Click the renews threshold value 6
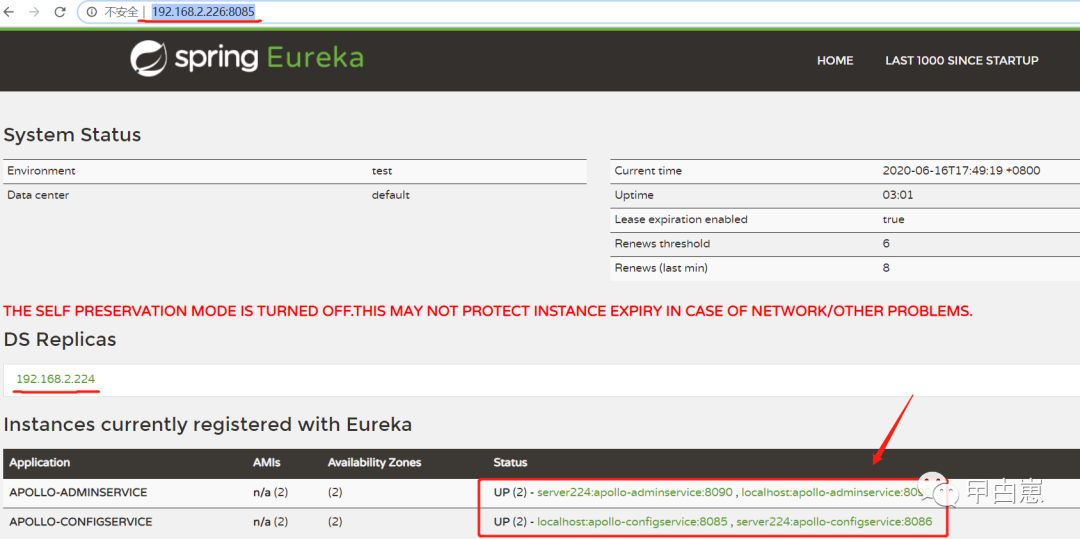Screen dimensions: 1080x539 (886, 244)
